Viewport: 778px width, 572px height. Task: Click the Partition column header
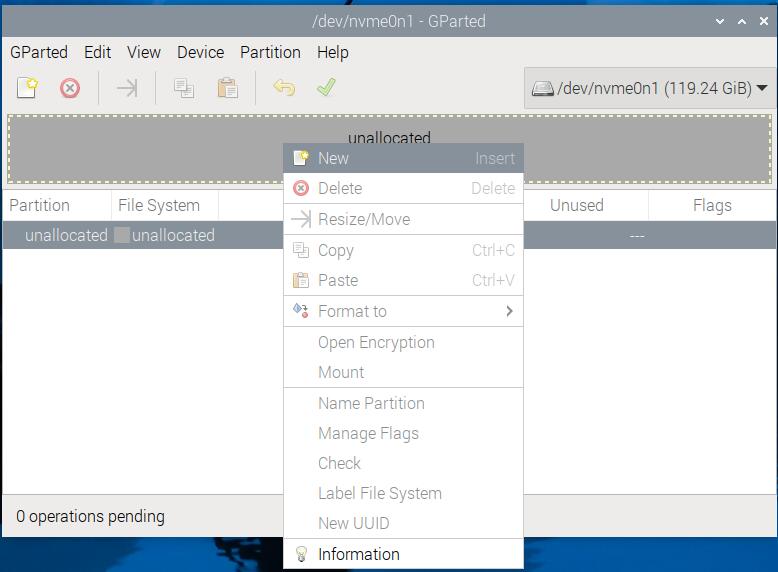click(x=57, y=205)
